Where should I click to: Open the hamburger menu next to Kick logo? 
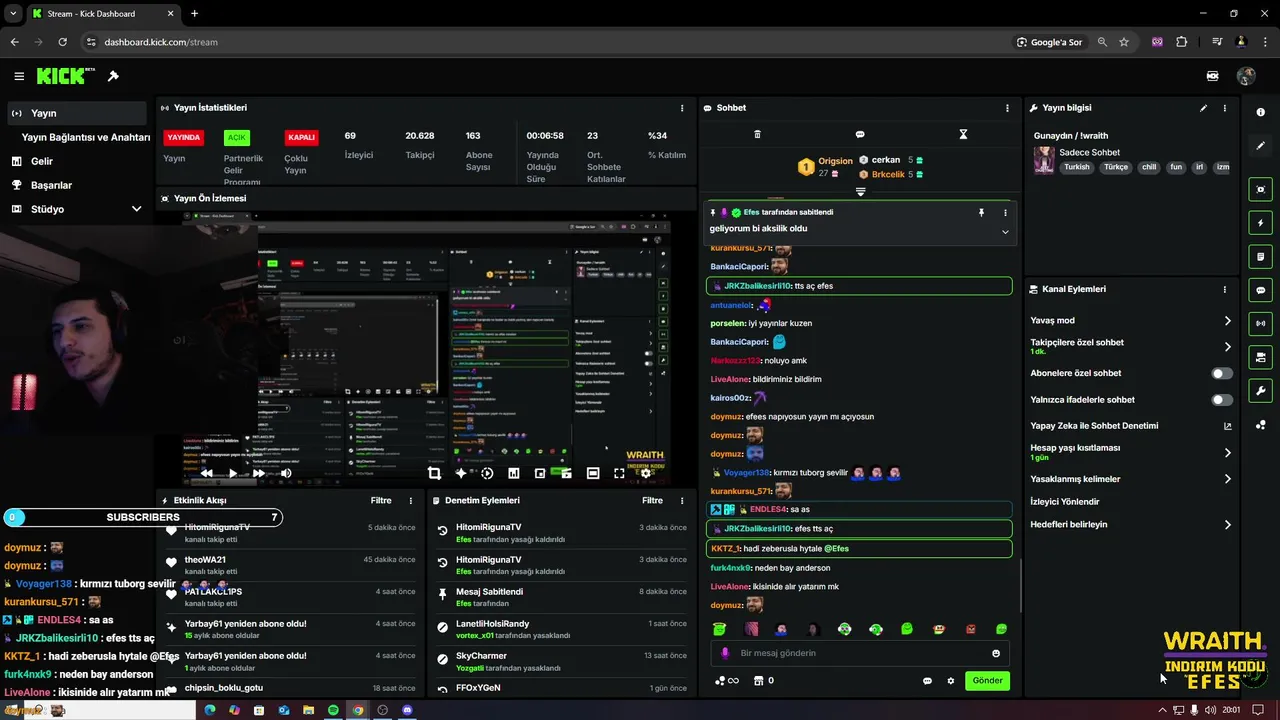coord(19,76)
